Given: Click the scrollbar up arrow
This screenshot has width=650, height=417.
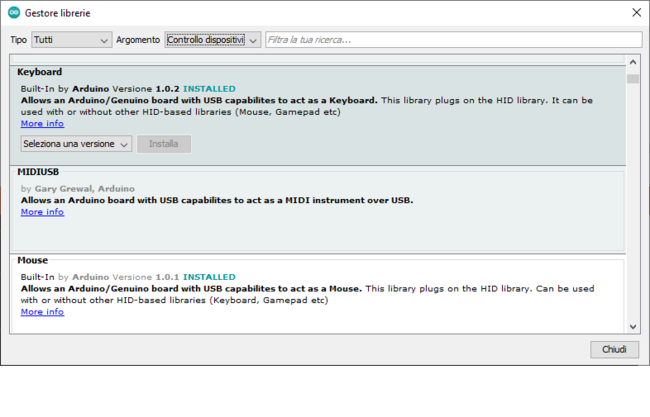Looking at the screenshot, I should click(633, 62).
